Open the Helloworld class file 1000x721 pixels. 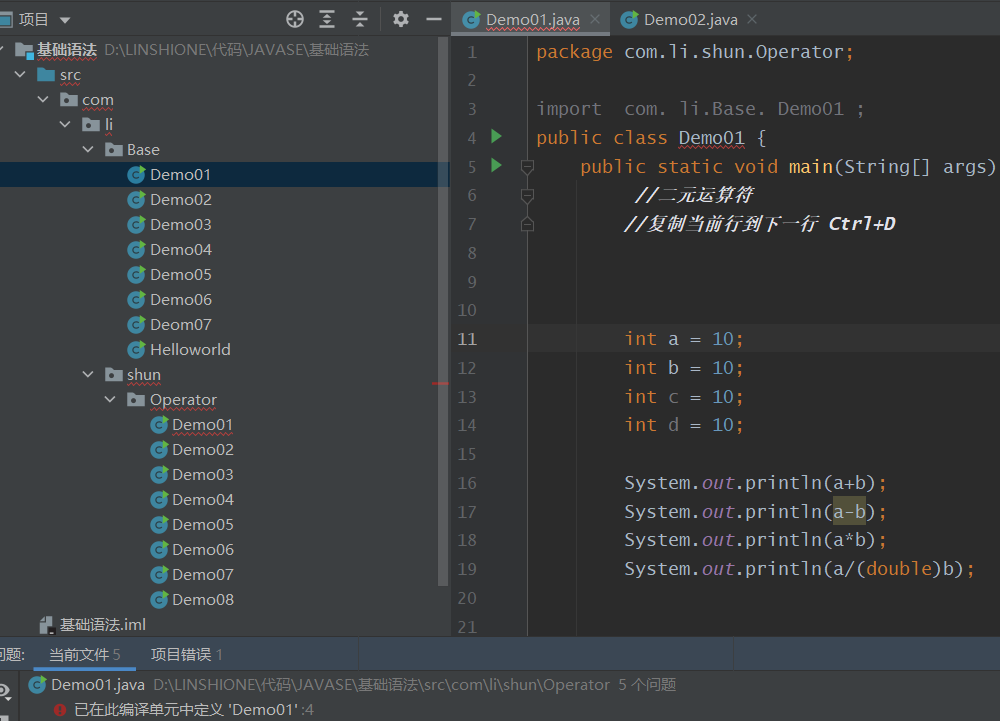click(190, 349)
